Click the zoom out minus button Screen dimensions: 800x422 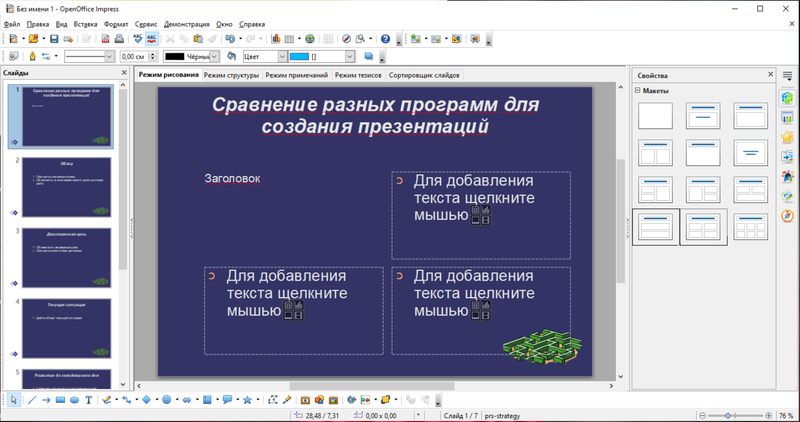tap(703, 415)
